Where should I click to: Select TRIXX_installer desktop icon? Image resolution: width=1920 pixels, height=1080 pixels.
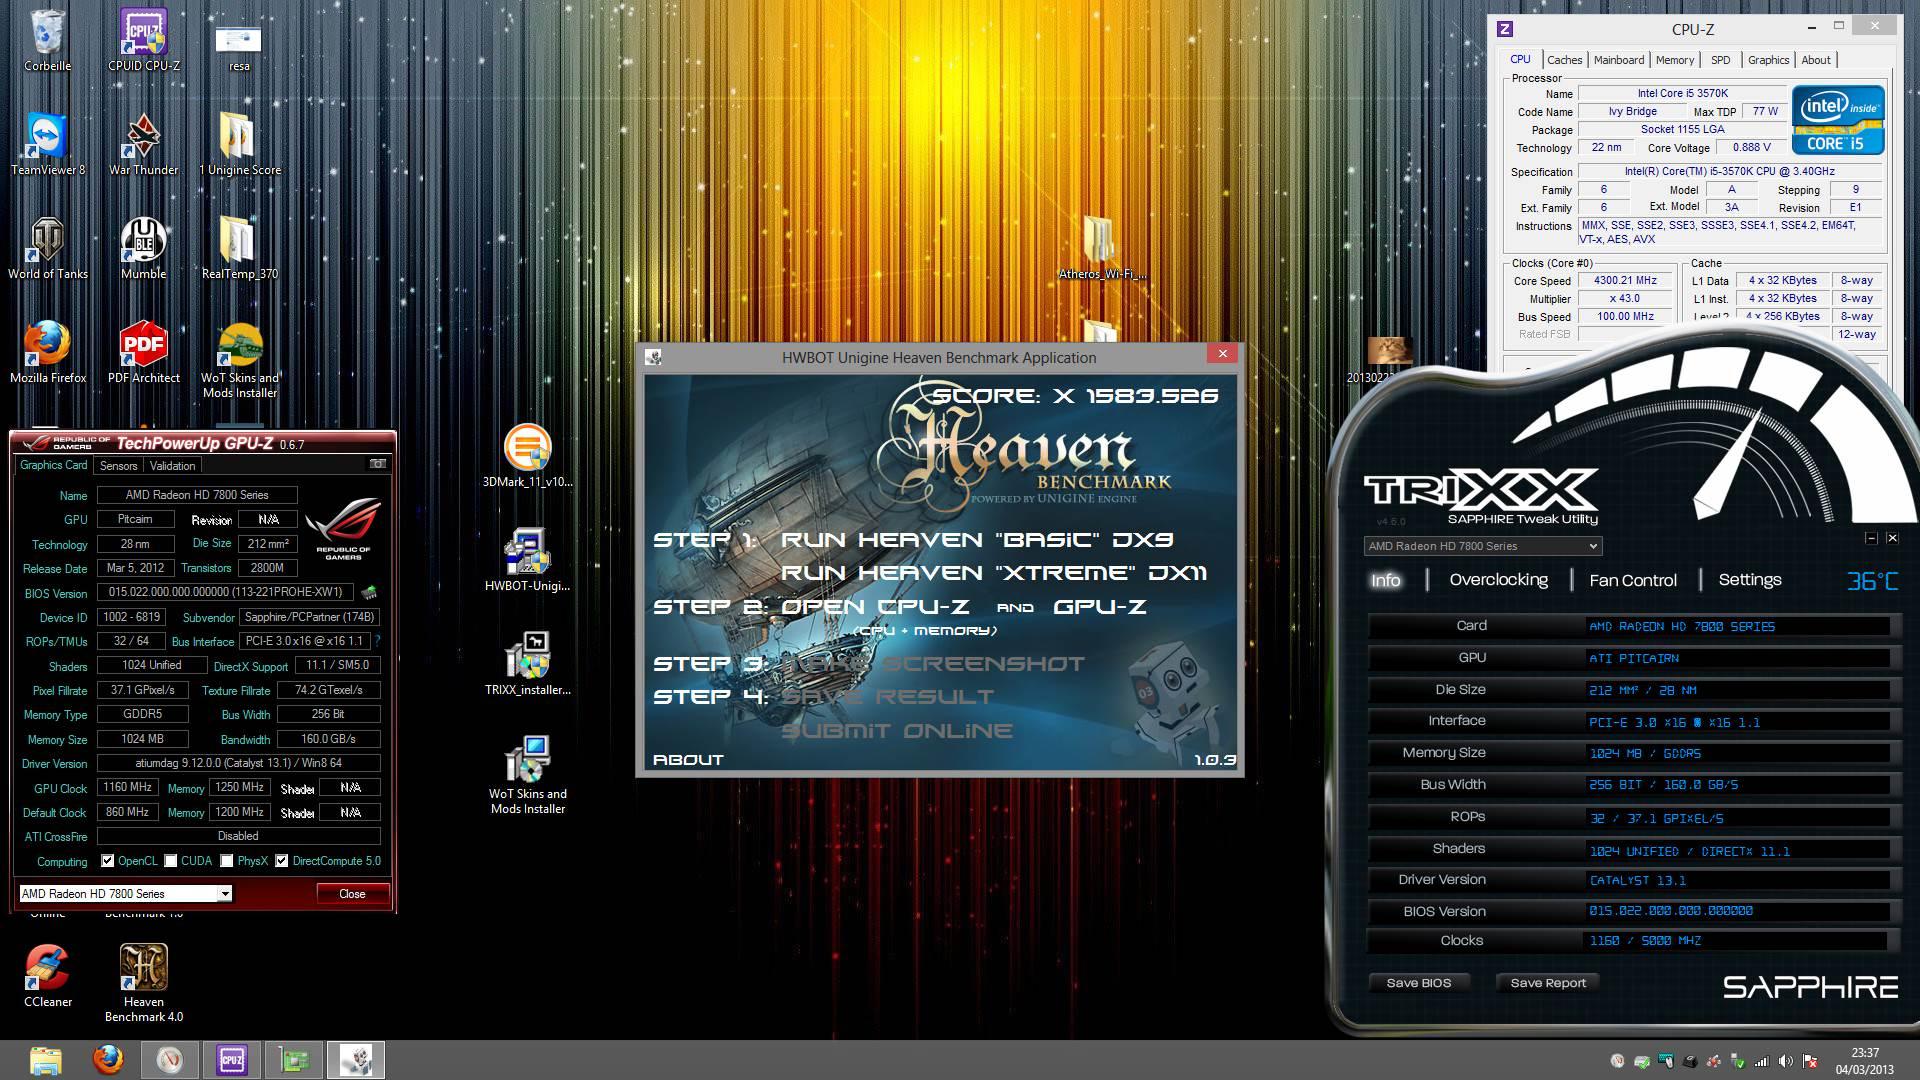tap(527, 664)
